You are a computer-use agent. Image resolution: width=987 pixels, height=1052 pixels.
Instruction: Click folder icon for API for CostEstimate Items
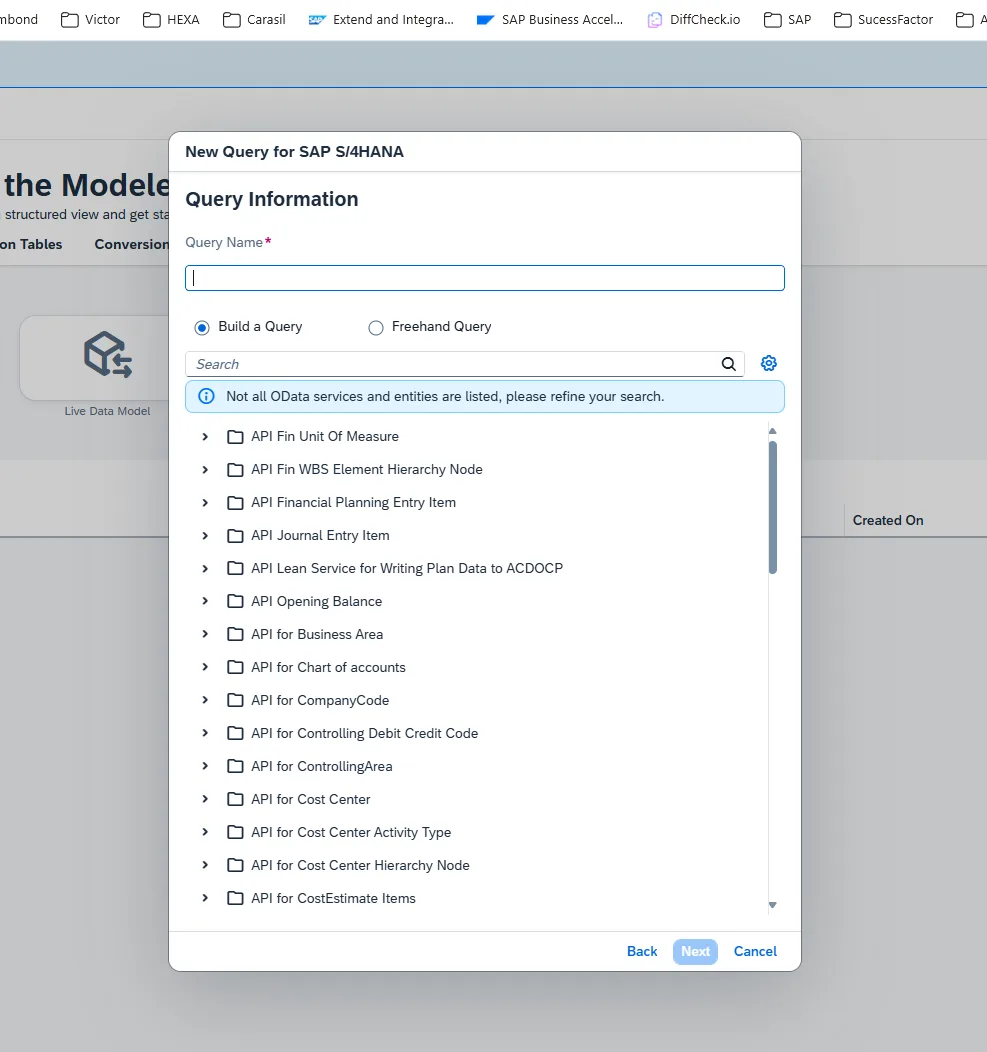point(235,898)
